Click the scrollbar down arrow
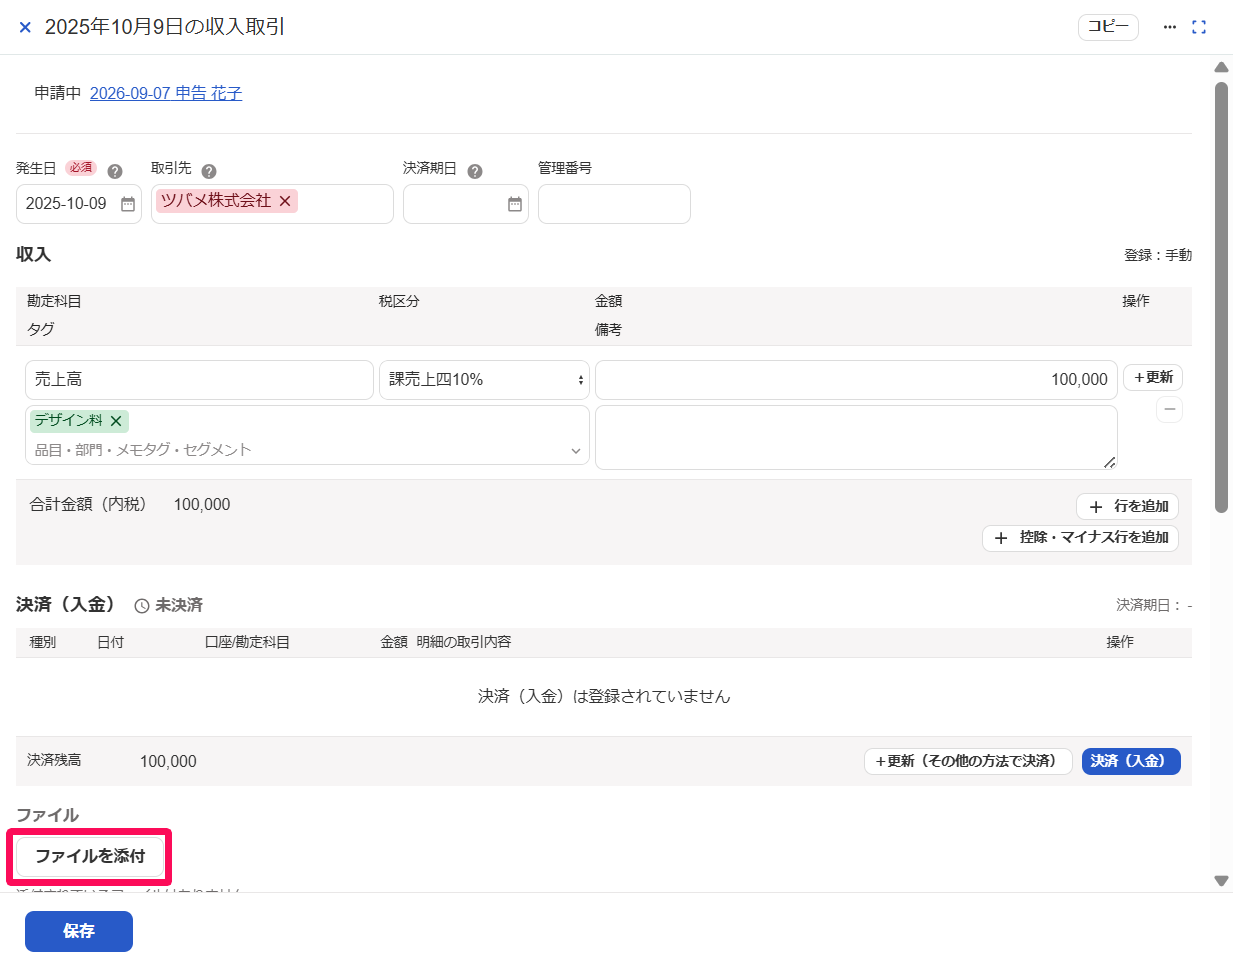 click(1221, 881)
